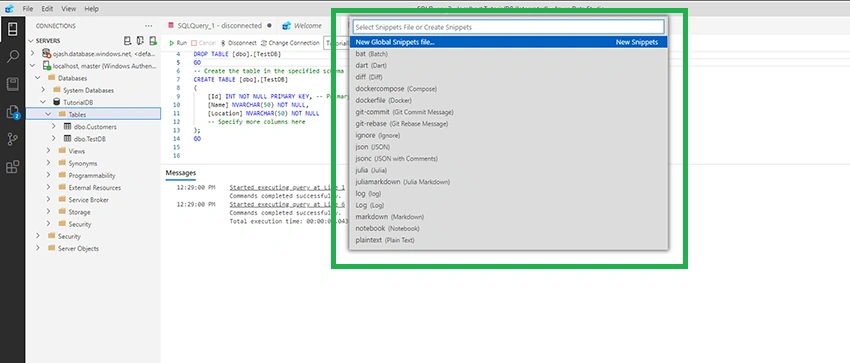
Task: Open the Explorer view with badge 2
Action: point(12,112)
